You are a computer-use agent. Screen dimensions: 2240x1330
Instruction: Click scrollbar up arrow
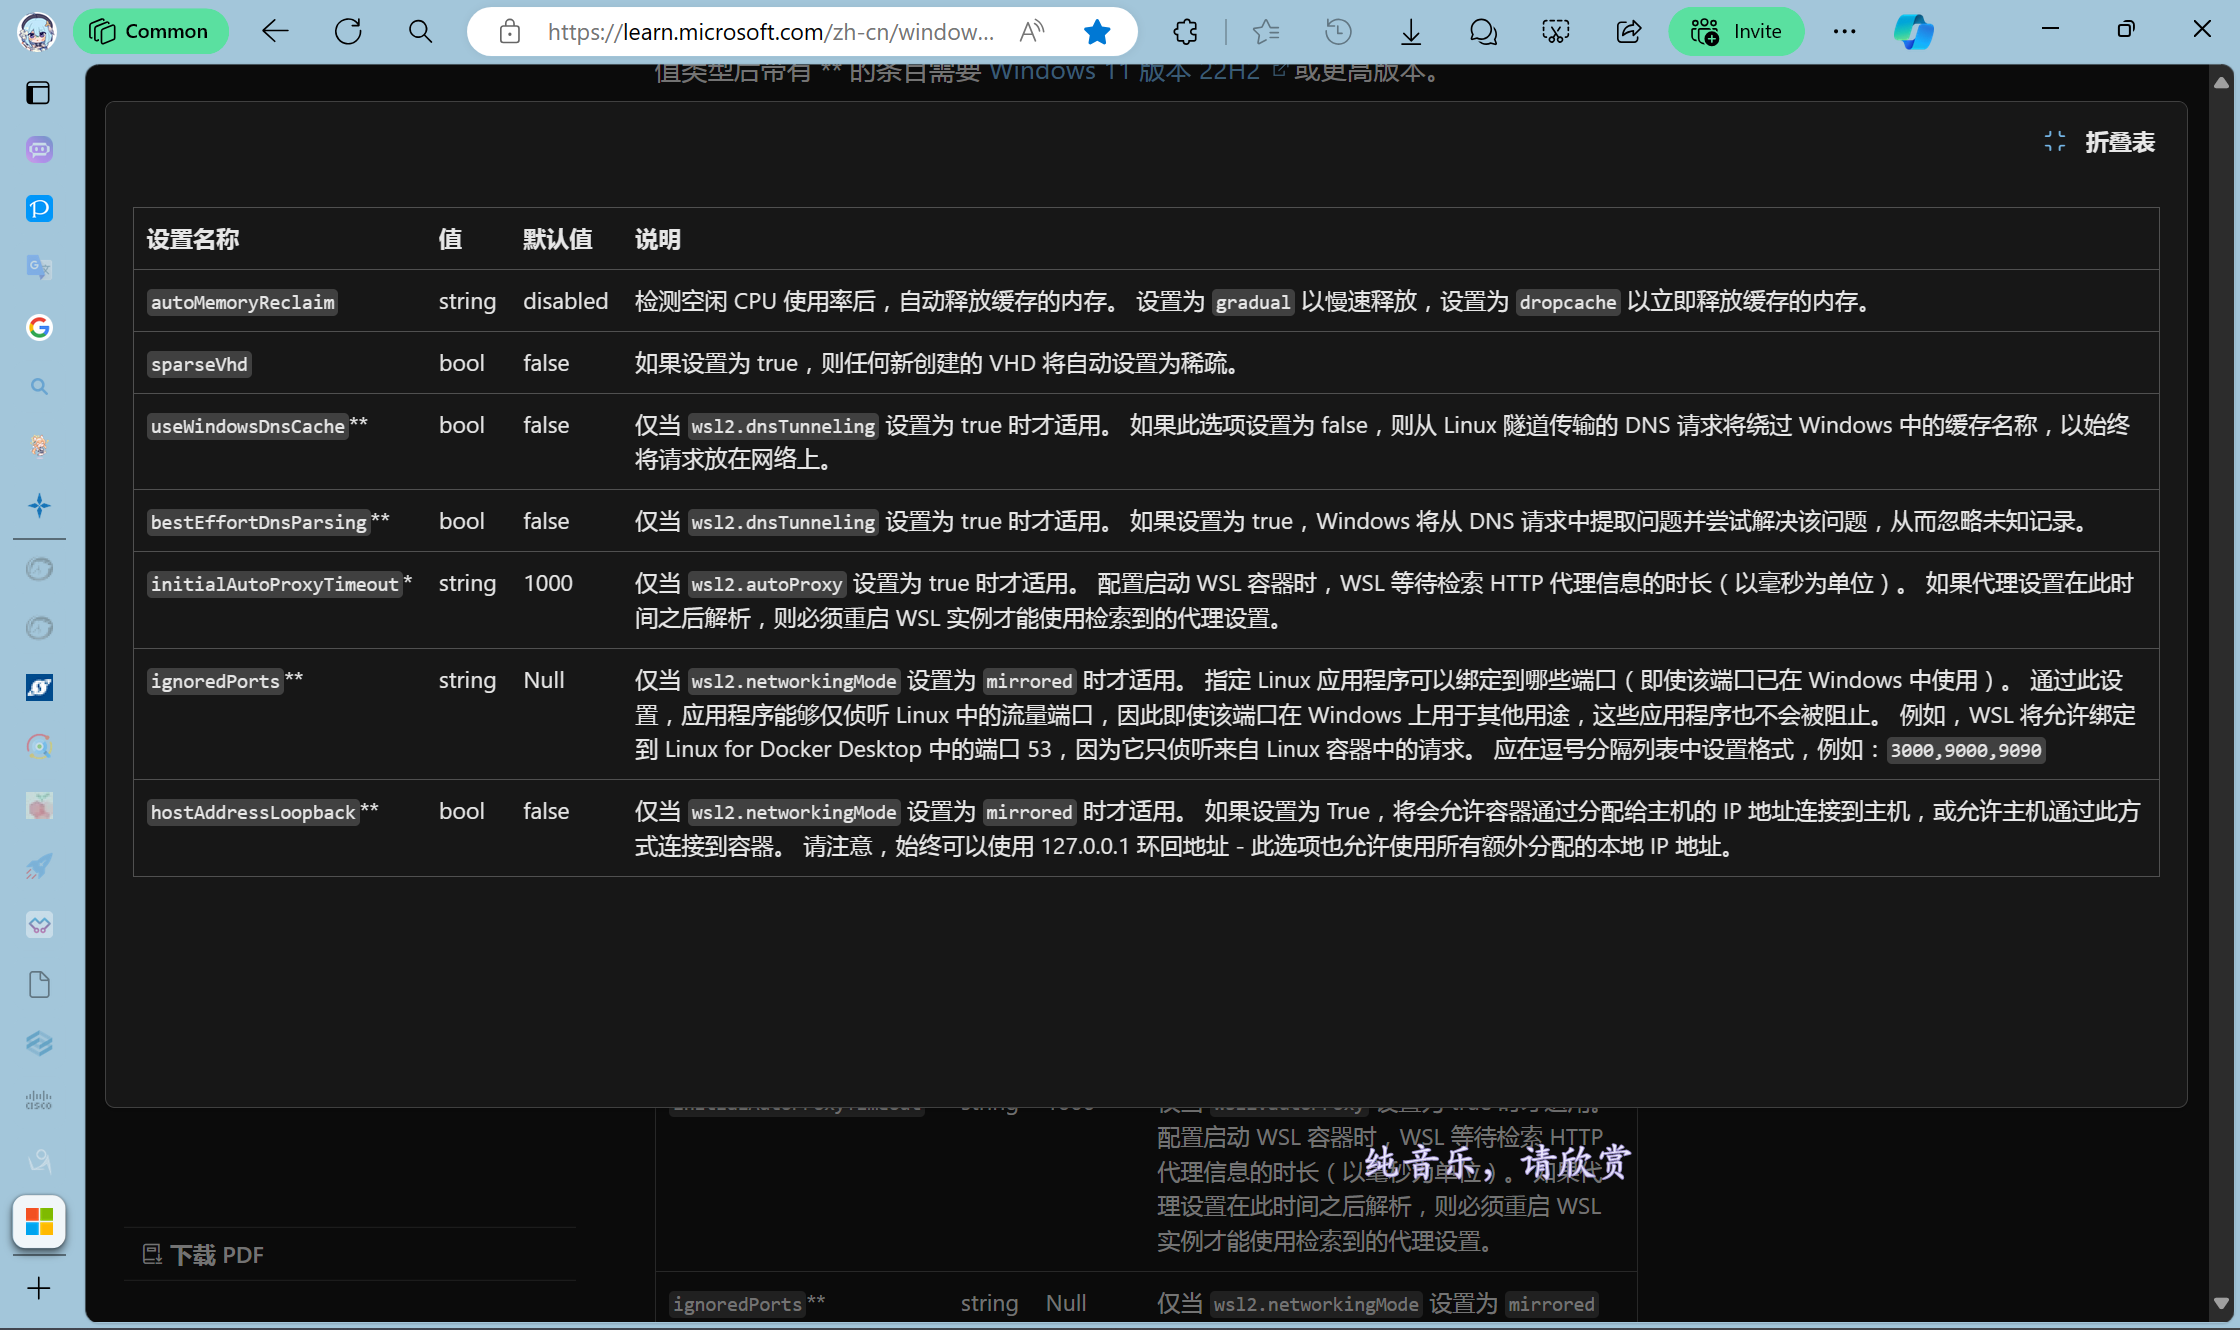[2221, 83]
